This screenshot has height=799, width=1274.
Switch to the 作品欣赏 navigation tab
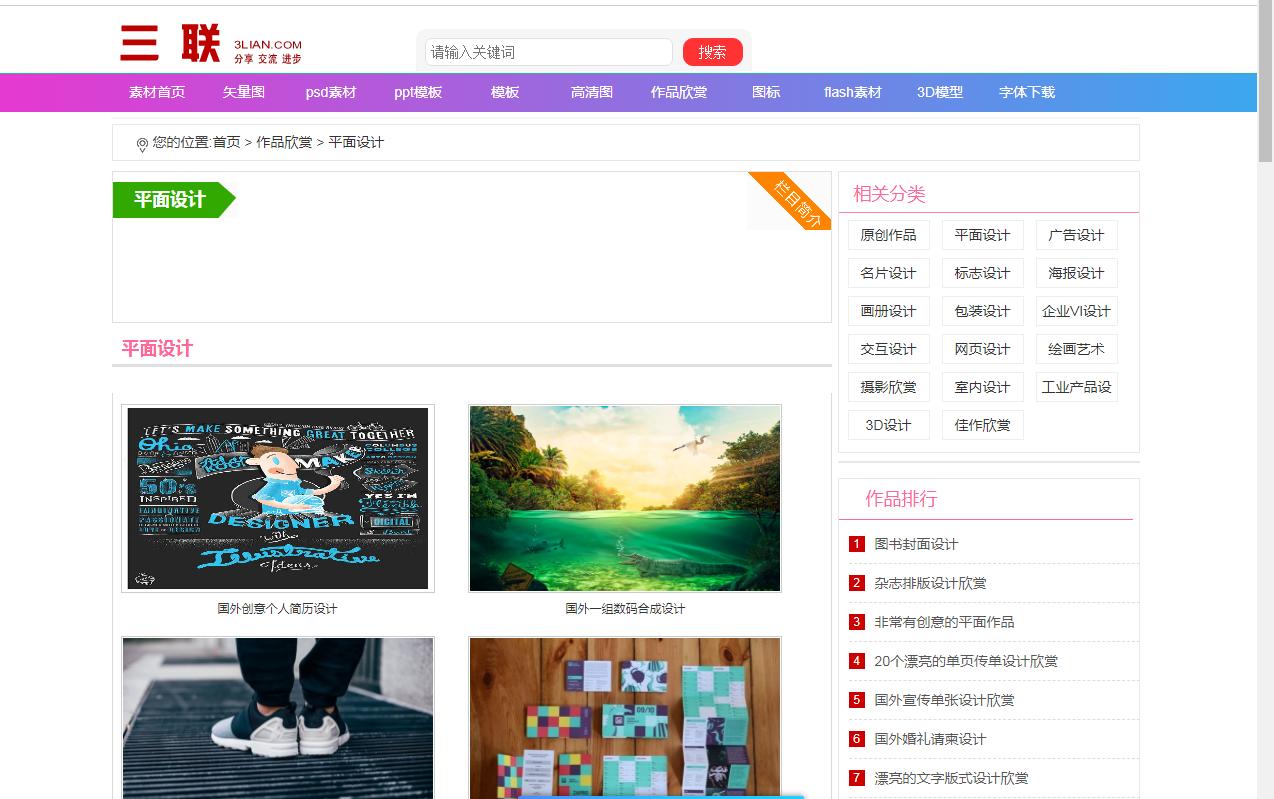pos(678,92)
